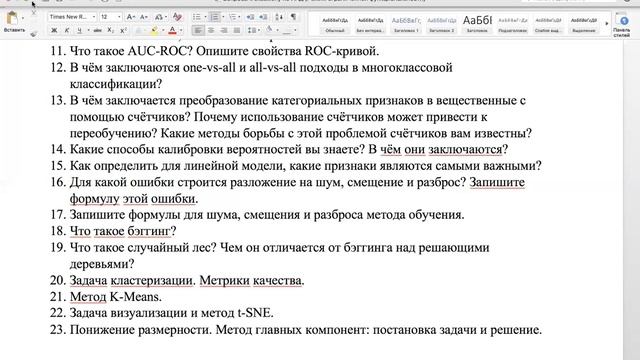Viewport: 640px width, 360px height.
Task: Click the Increase indent icon
Action: pos(263,17)
